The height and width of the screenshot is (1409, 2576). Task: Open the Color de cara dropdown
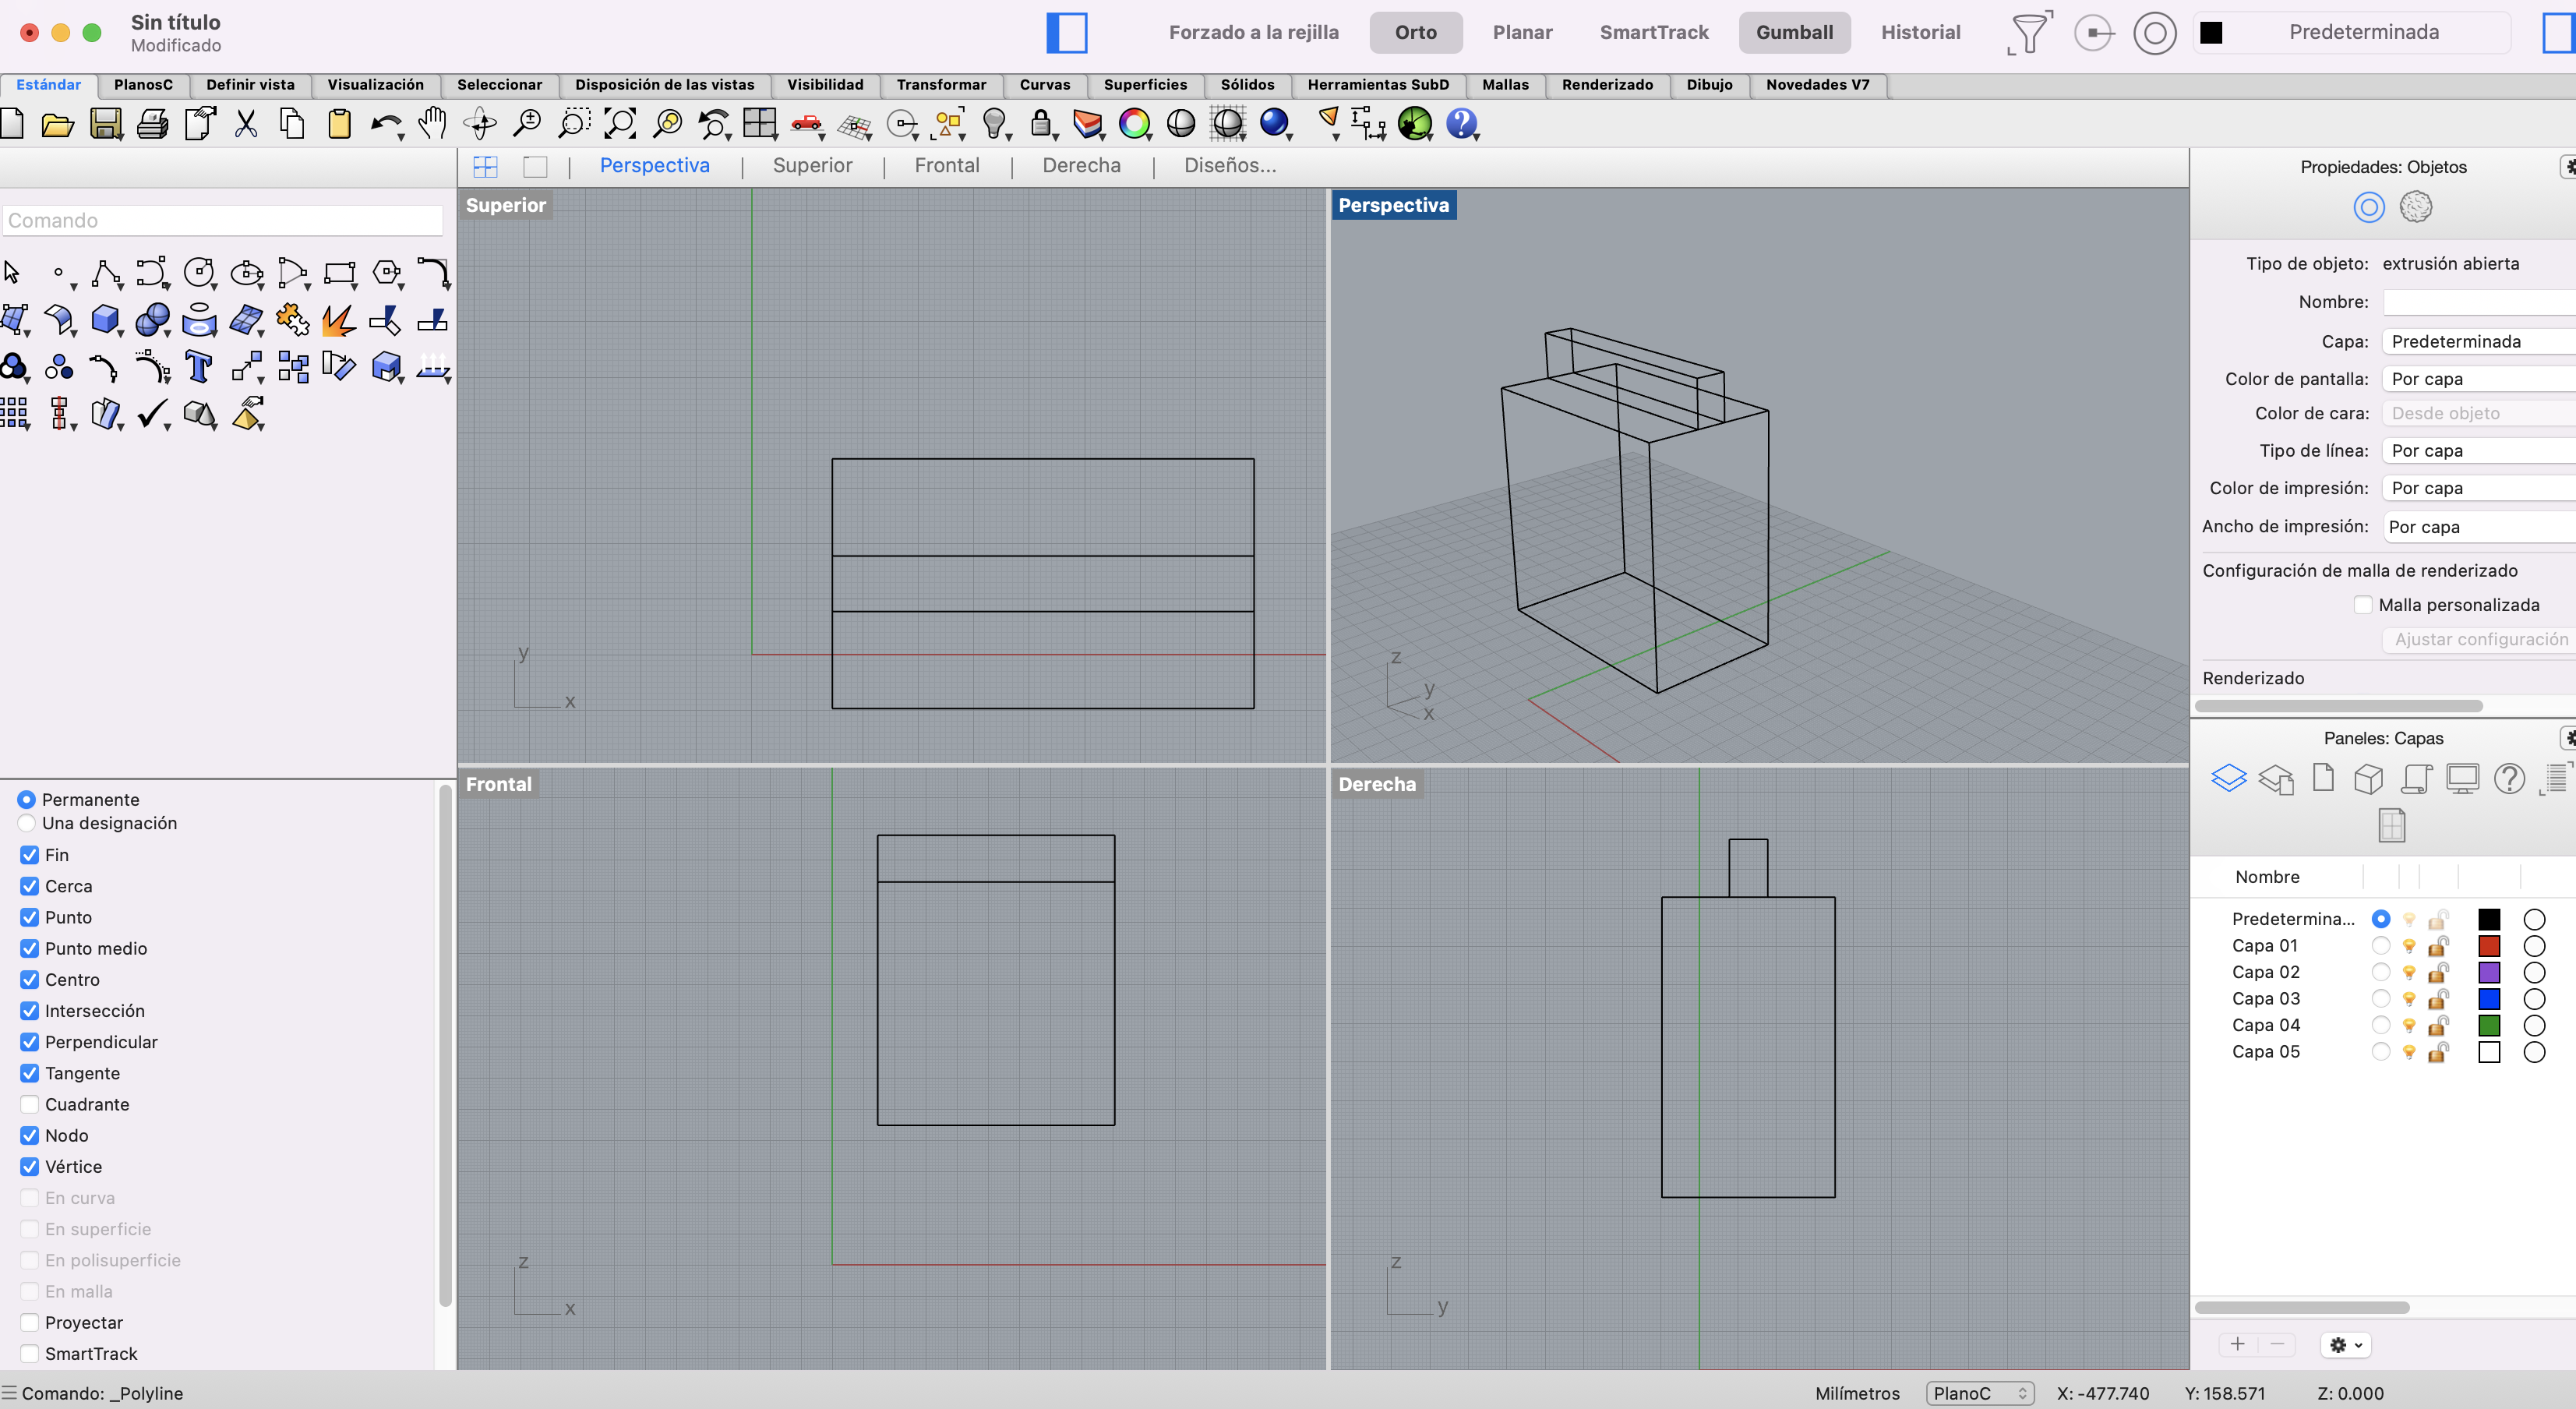[x=2479, y=413]
